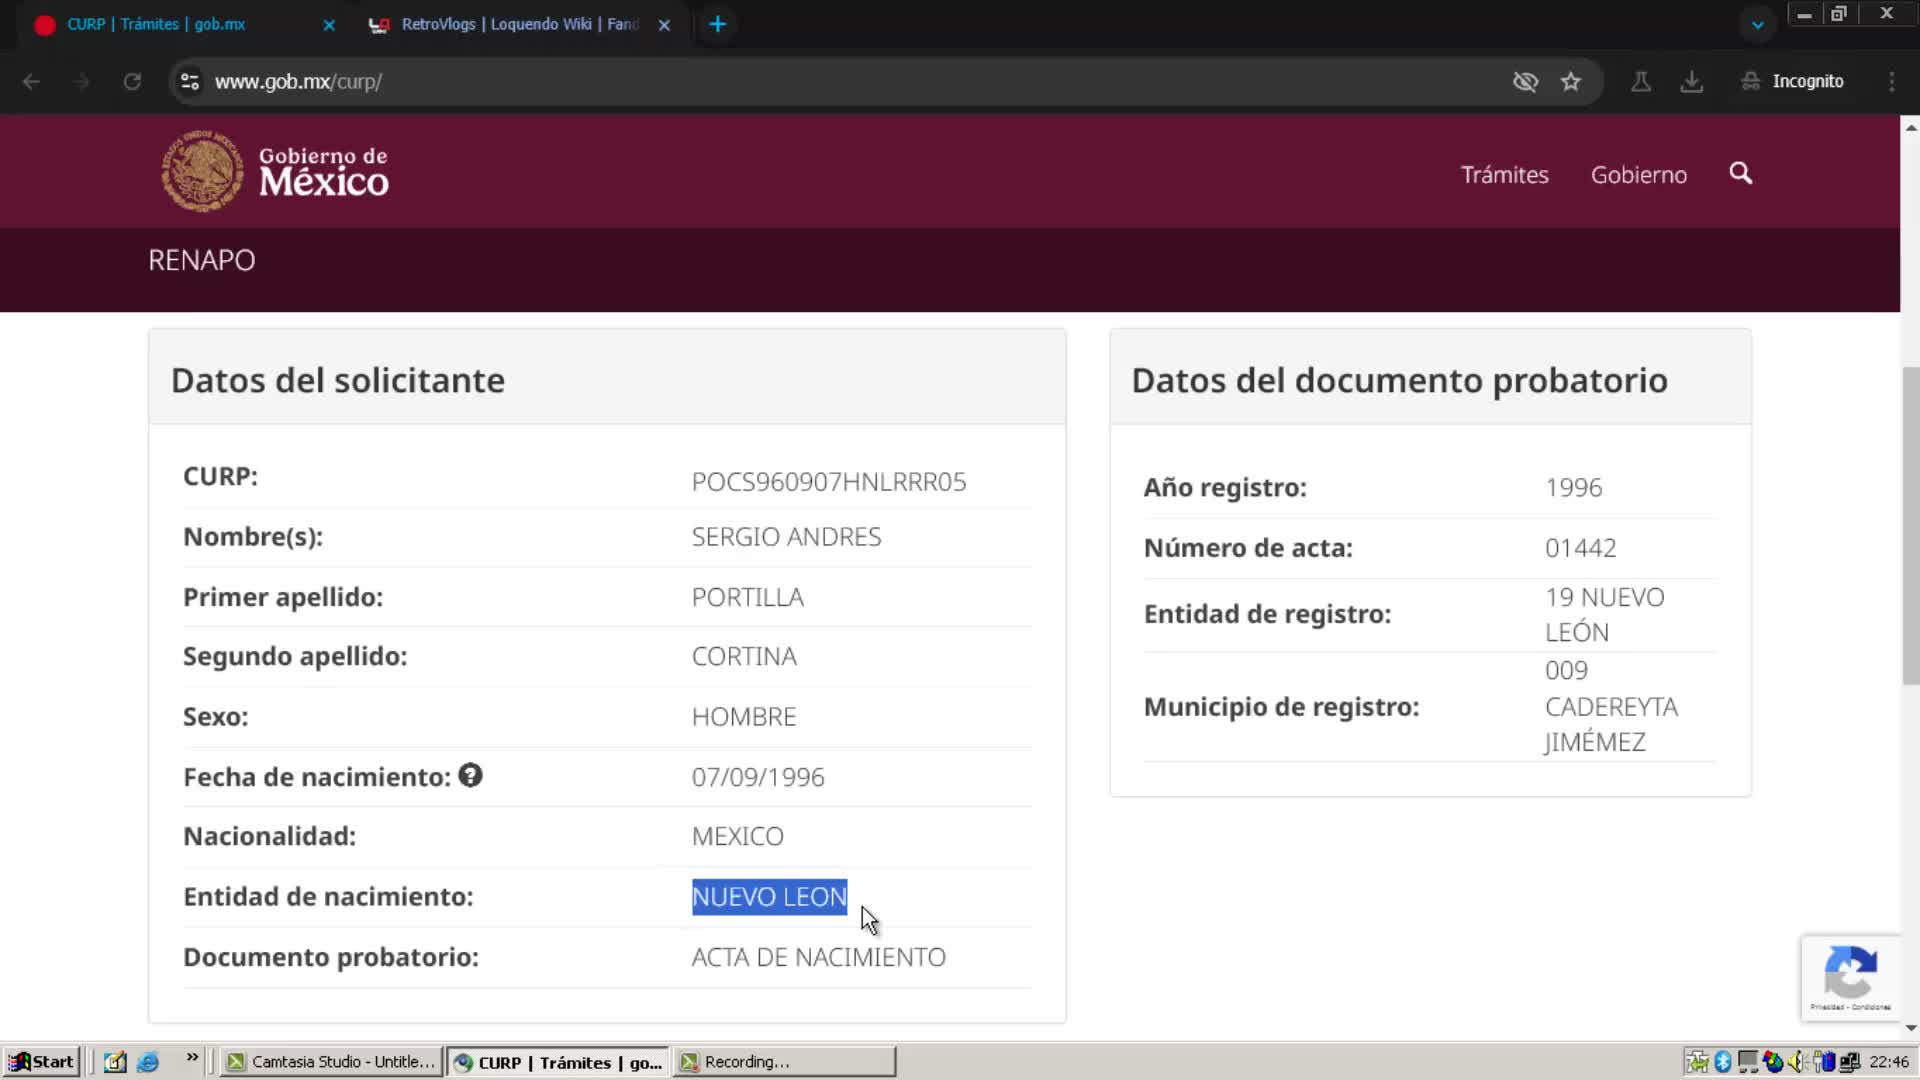Open the Trámites menu item
Screen dimensions: 1920x1080
click(1504, 175)
